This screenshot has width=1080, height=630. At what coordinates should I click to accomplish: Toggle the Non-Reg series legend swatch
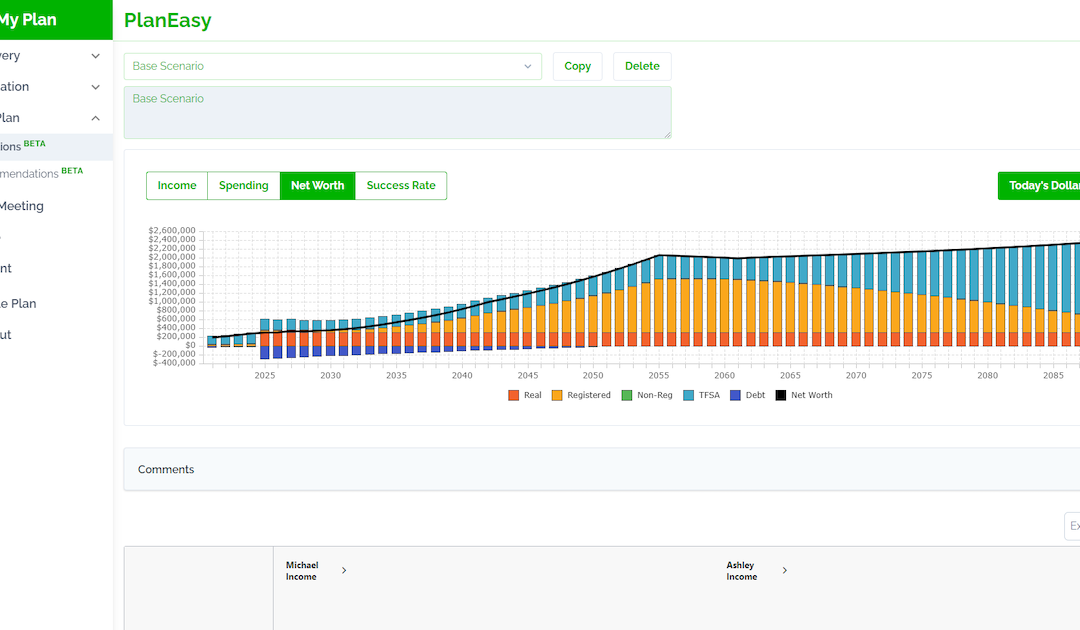pyautogui.click(x=627, y=395)
